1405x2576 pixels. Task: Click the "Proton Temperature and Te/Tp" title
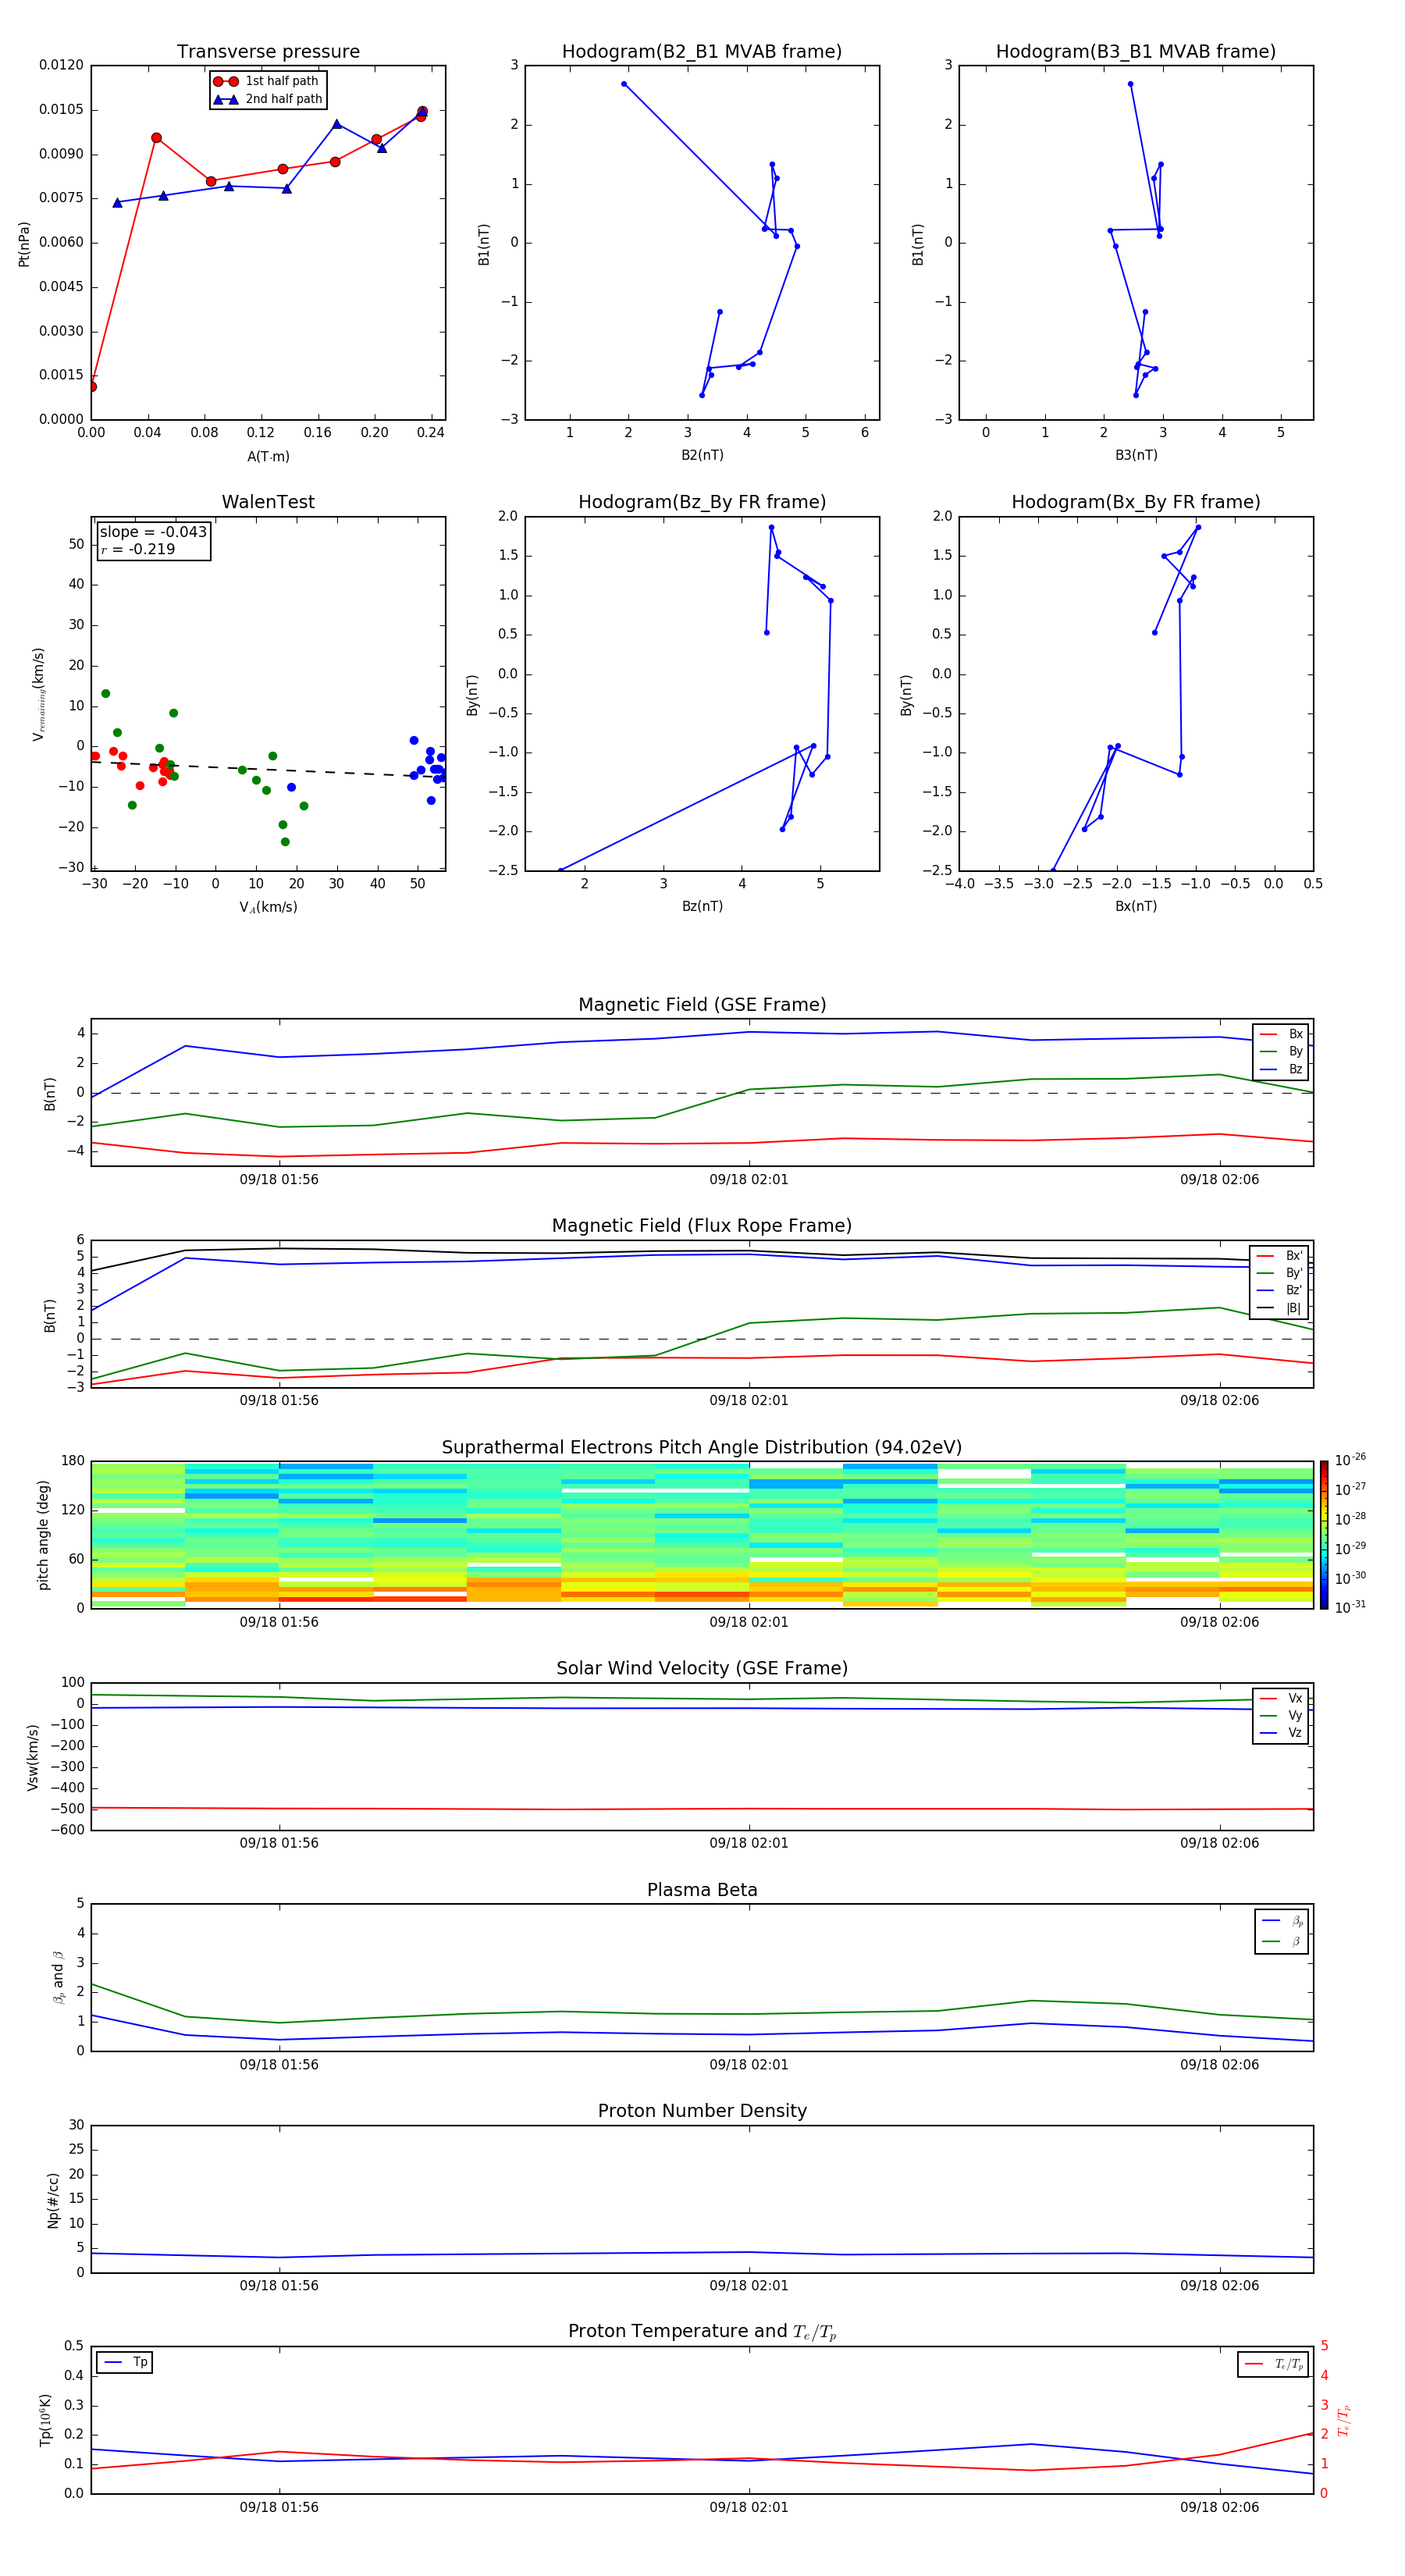click(702, 2332)
